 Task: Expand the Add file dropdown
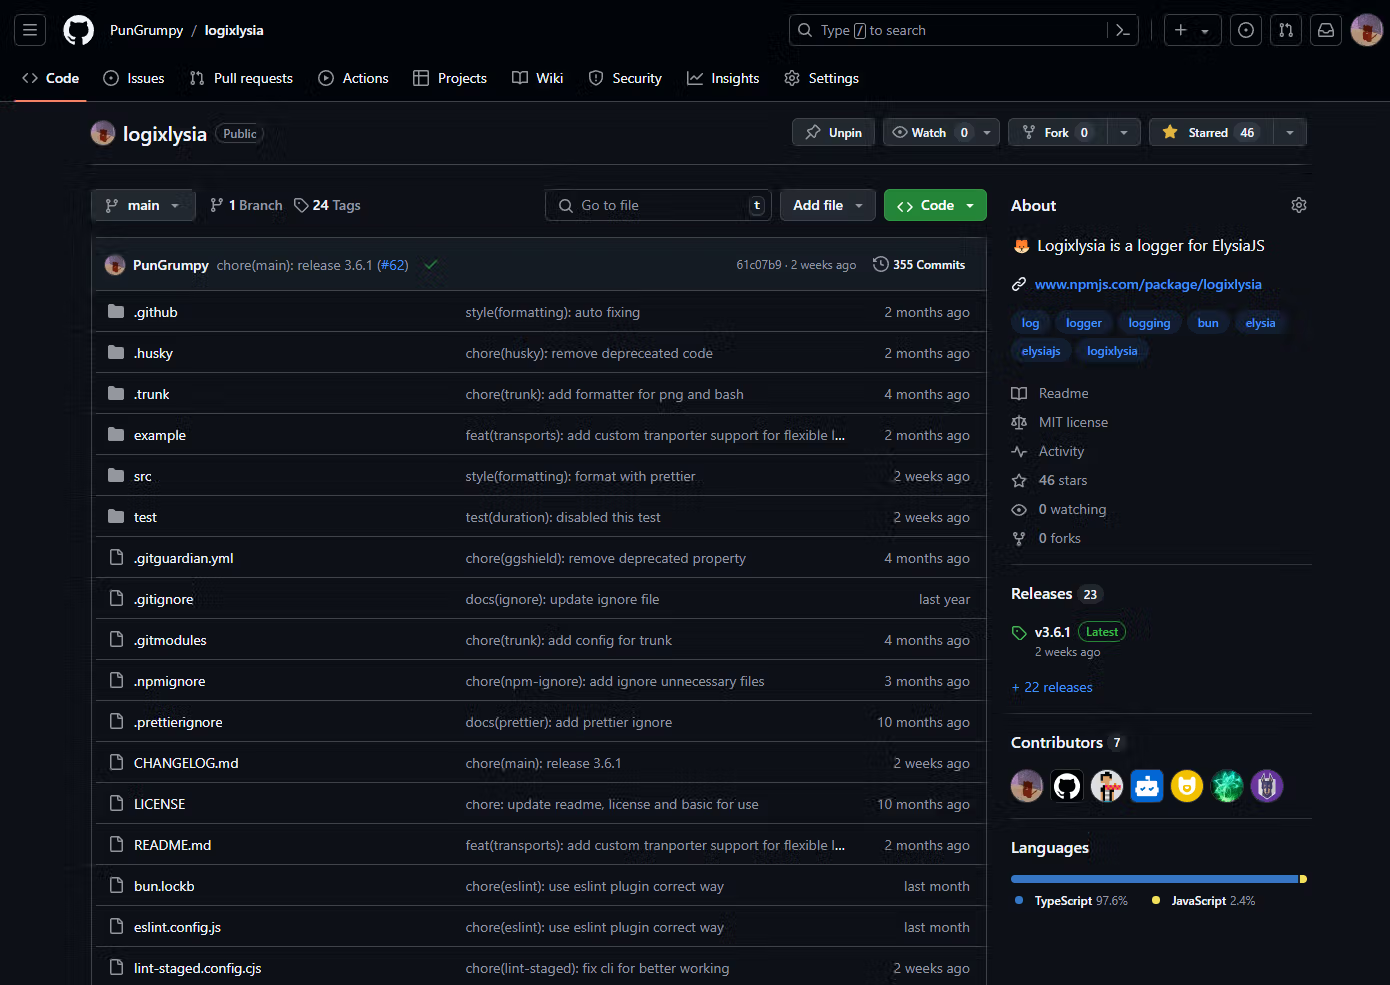(x=827, y=205)
